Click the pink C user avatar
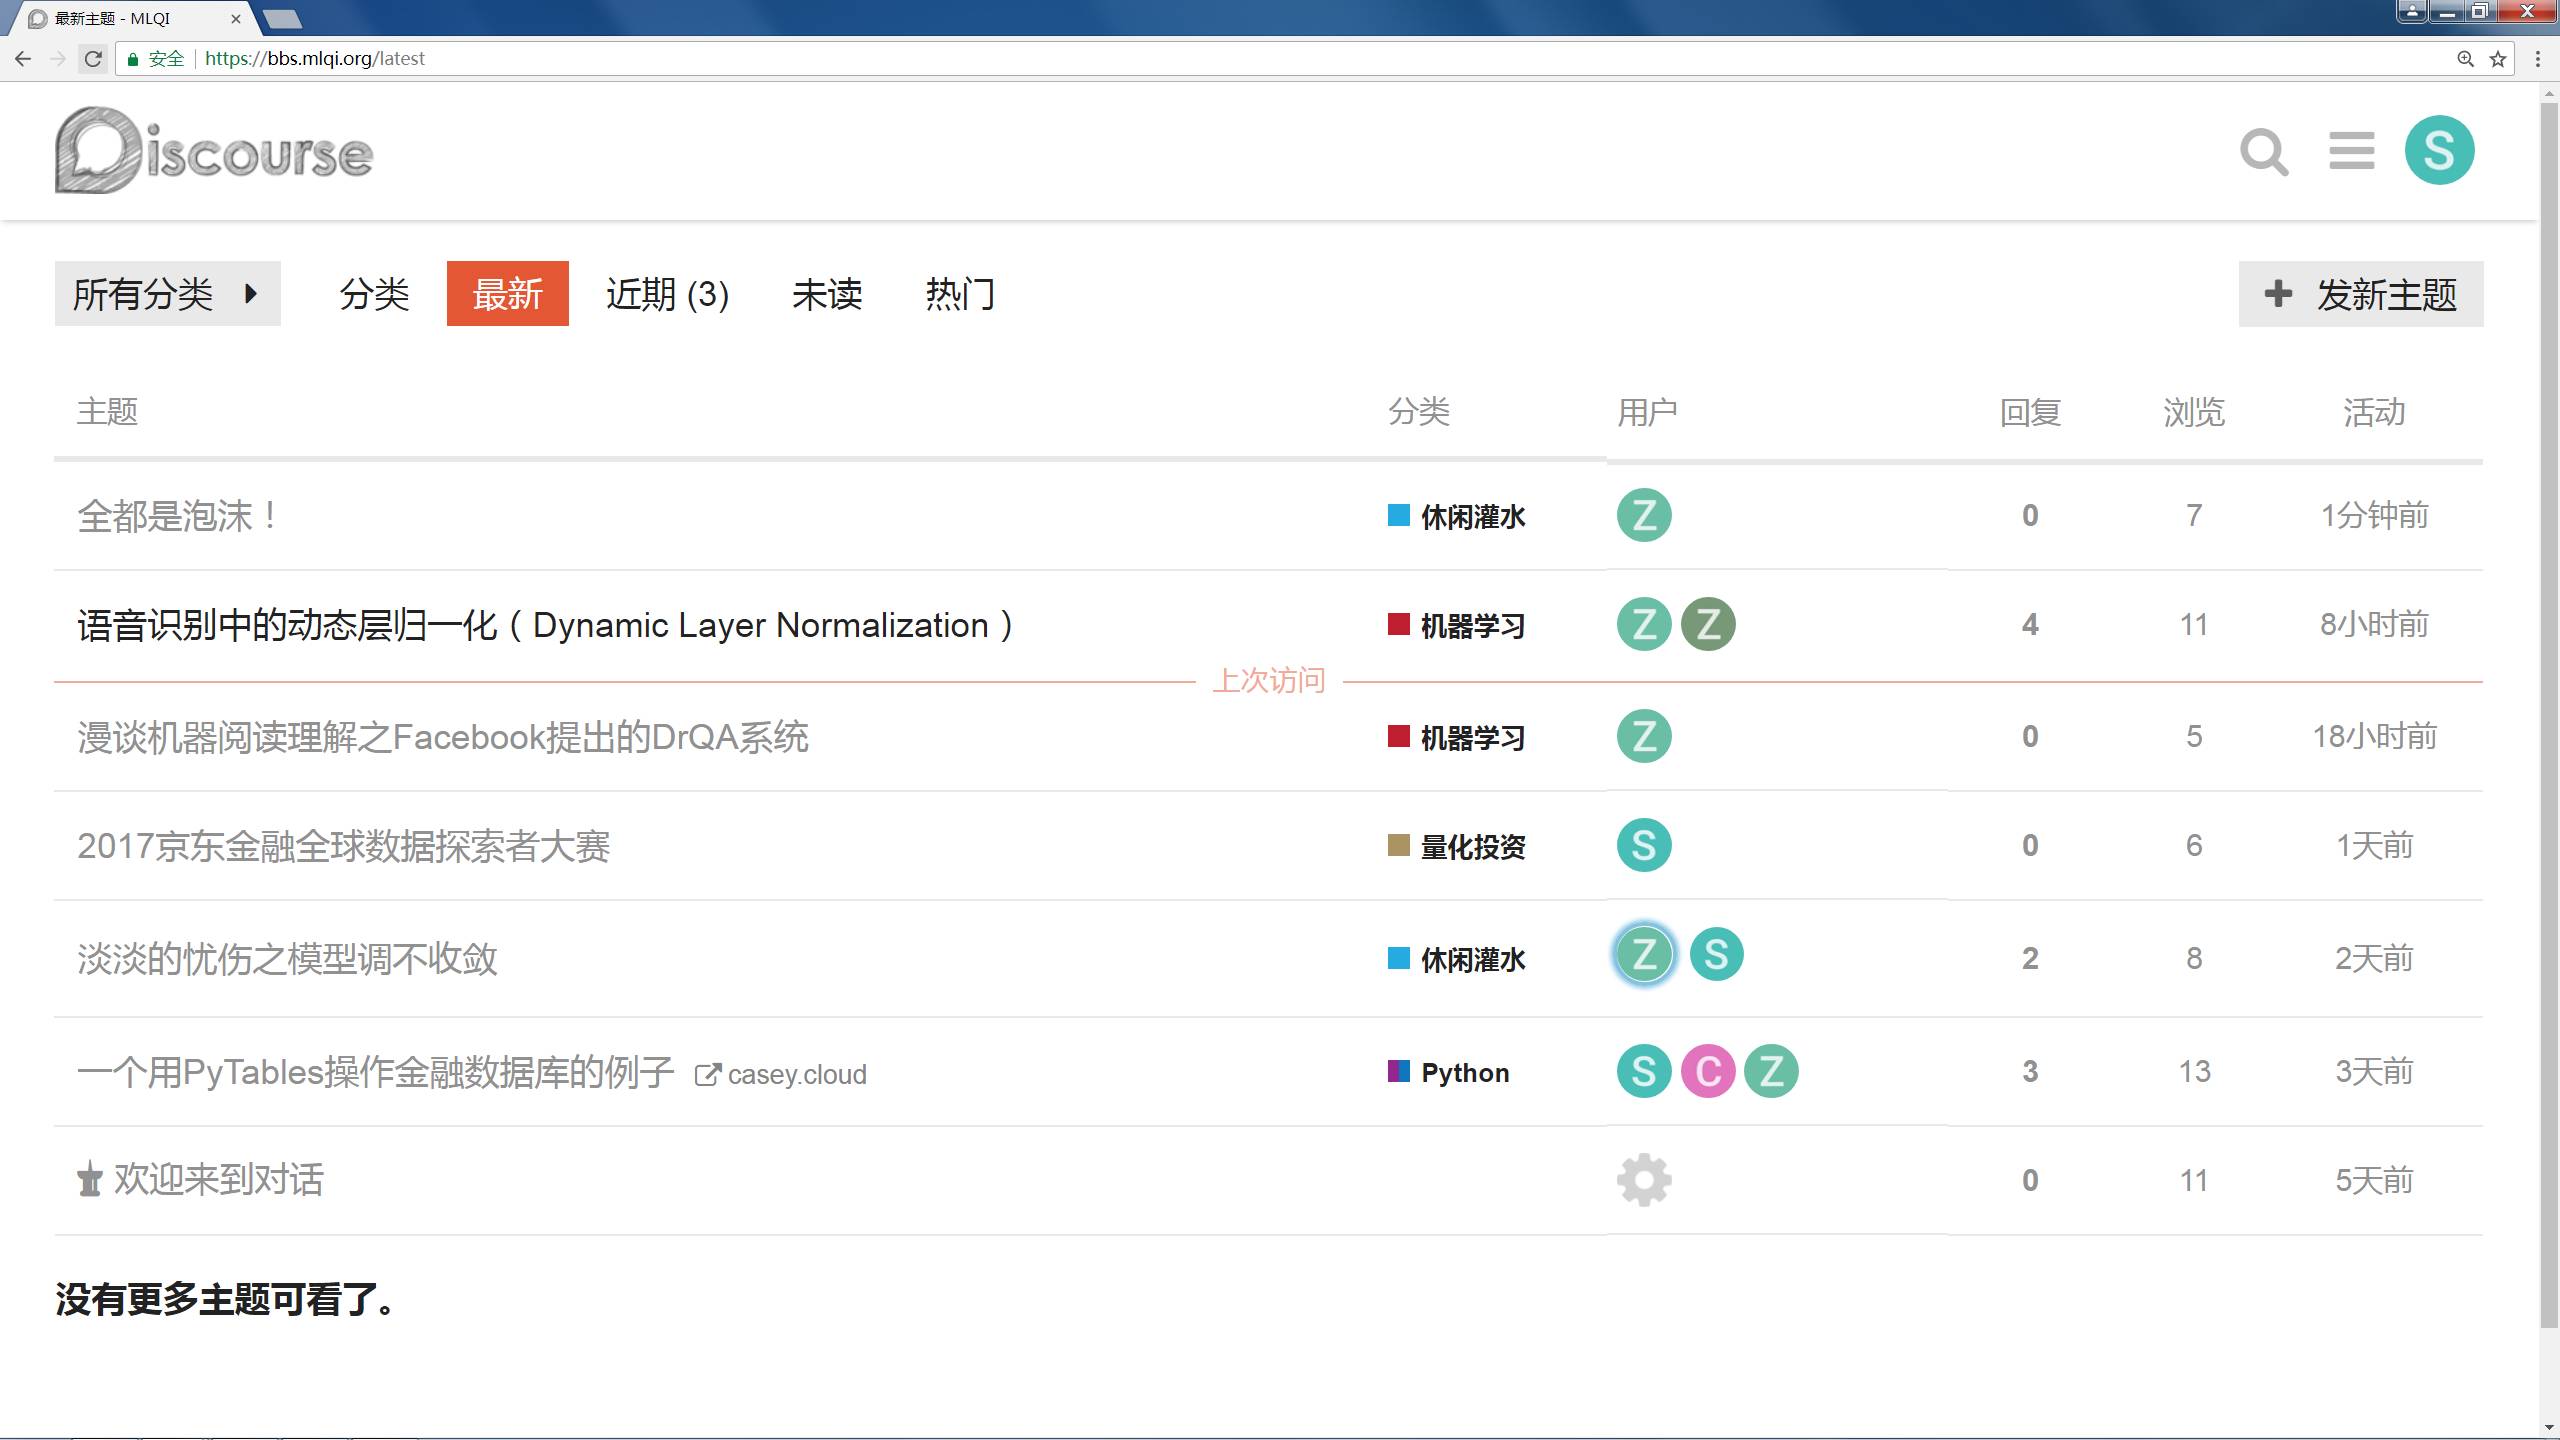The height and width of the screenshot is (1440, 2560). pos(1707,1071)
